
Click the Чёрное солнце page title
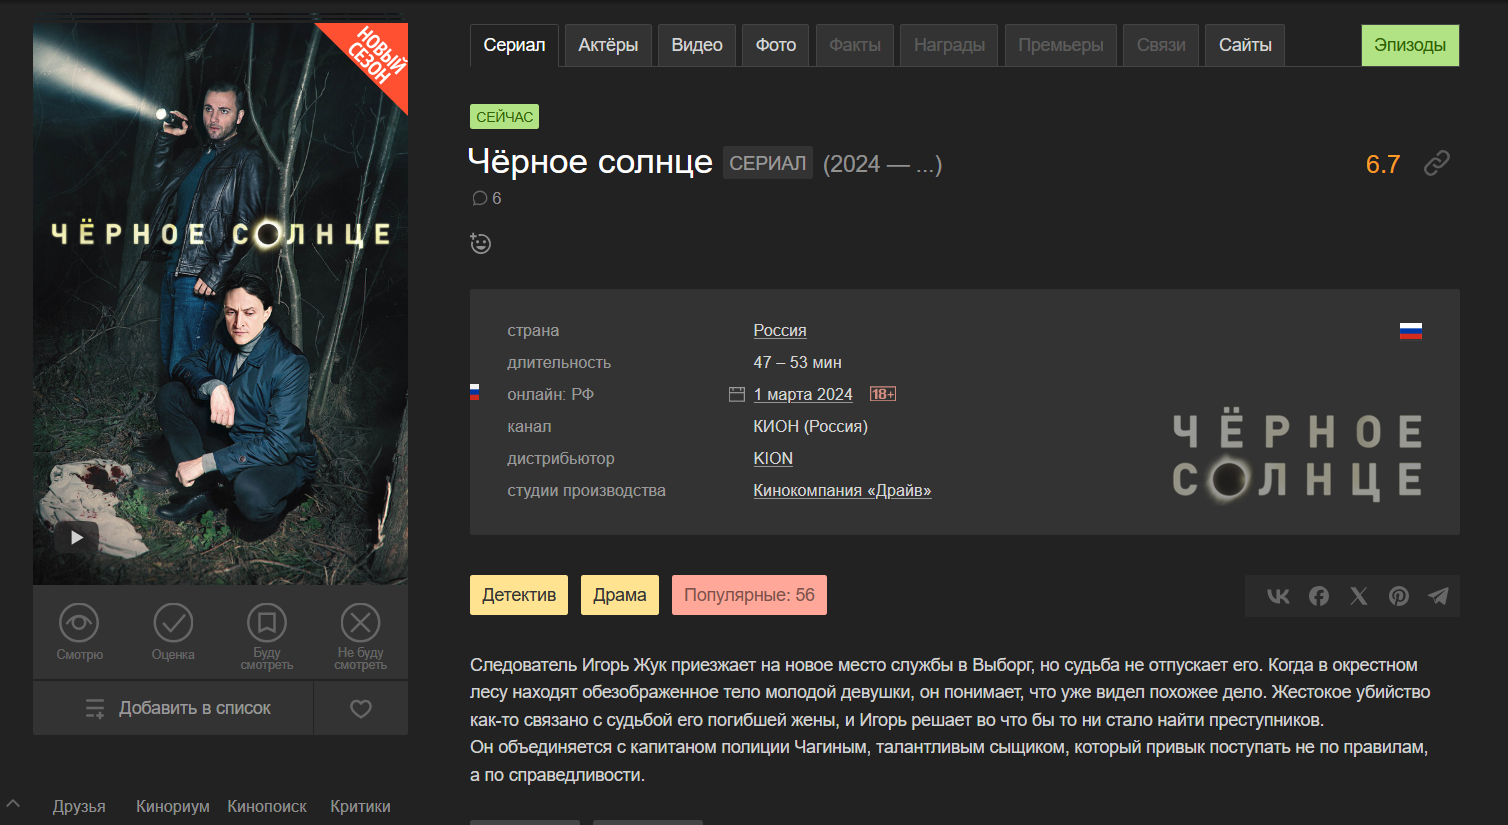590,162
